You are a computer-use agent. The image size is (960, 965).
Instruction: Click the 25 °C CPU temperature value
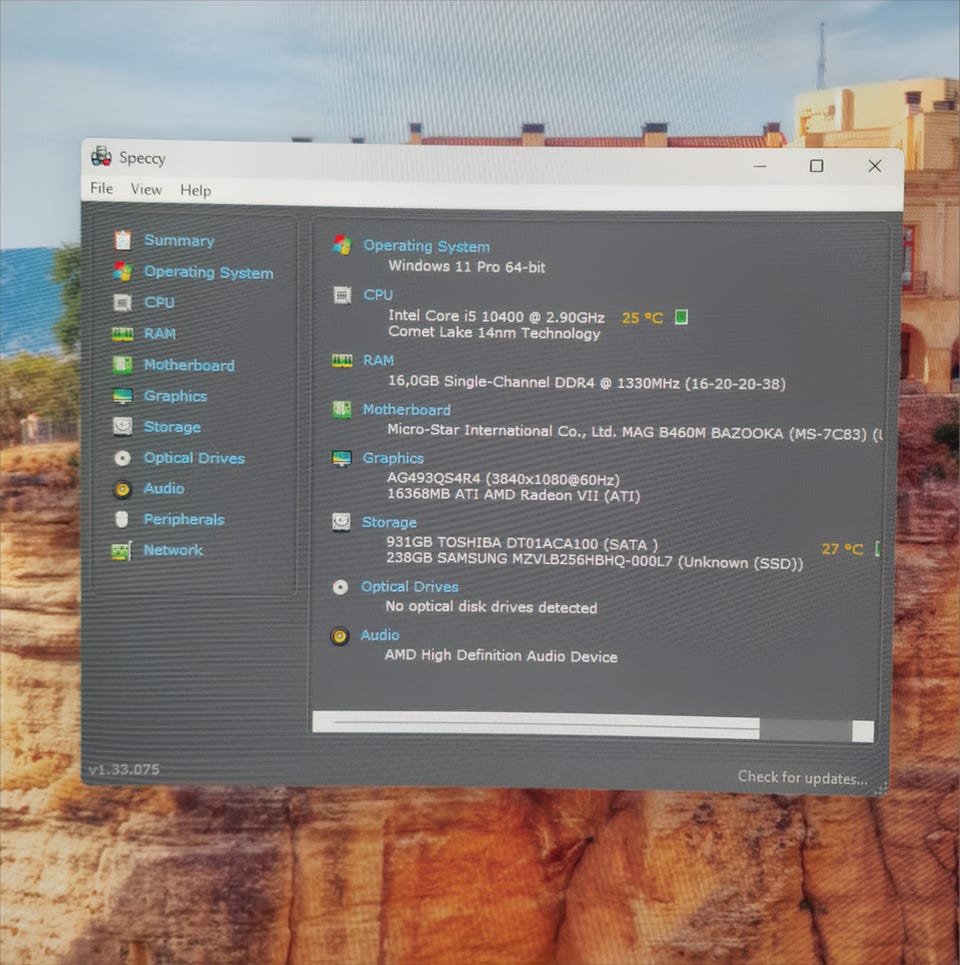pos(642,318)
